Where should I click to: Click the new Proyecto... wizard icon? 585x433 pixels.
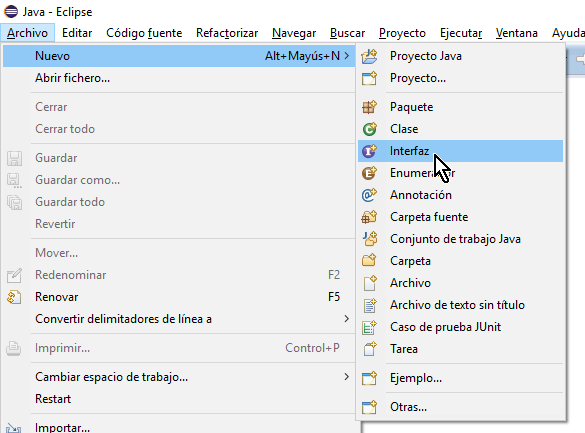click(x=369, y=78)
